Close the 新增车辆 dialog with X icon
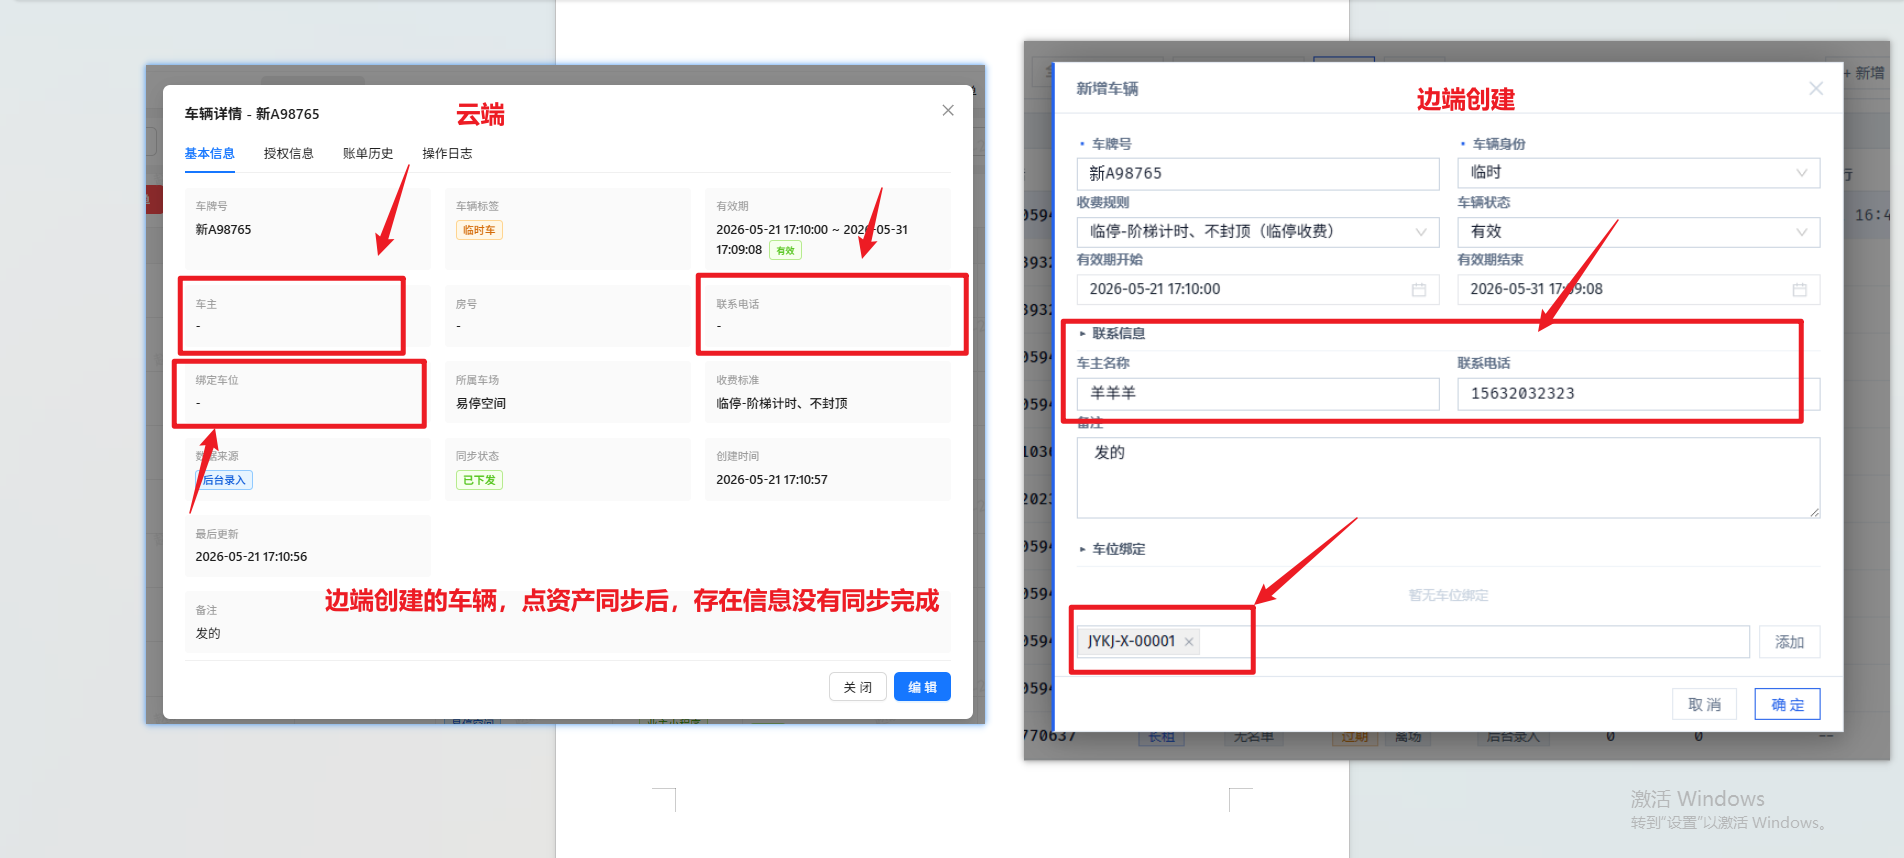Viewport: 1904px width, 858px height. 1816,89
